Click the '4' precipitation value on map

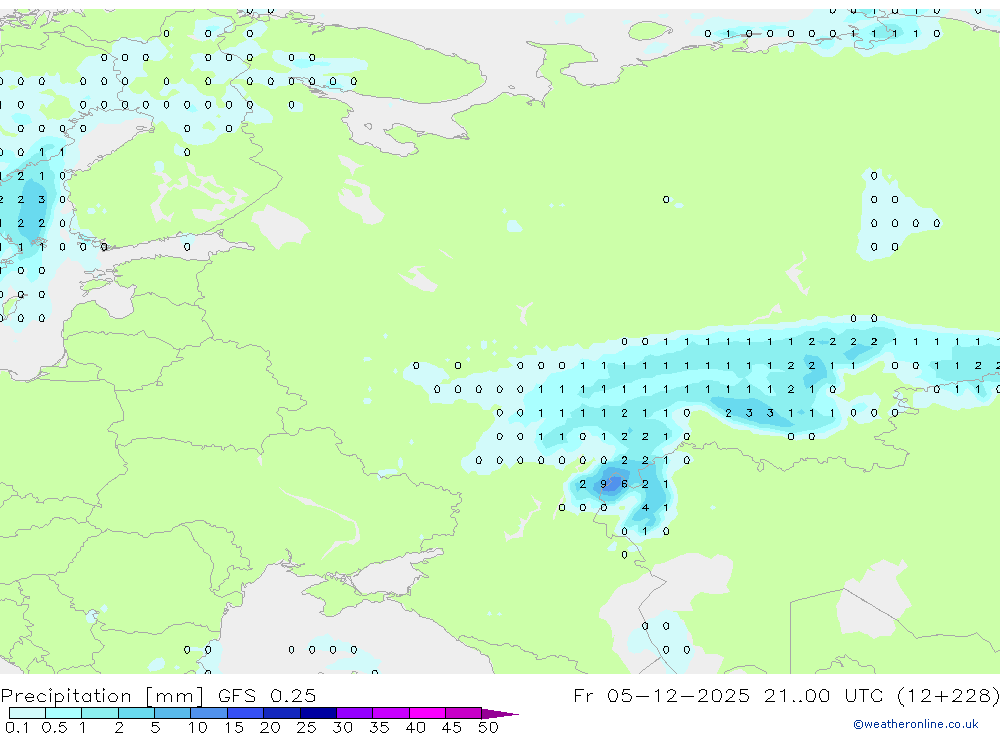pyautogui.click(x=645, y=508)
